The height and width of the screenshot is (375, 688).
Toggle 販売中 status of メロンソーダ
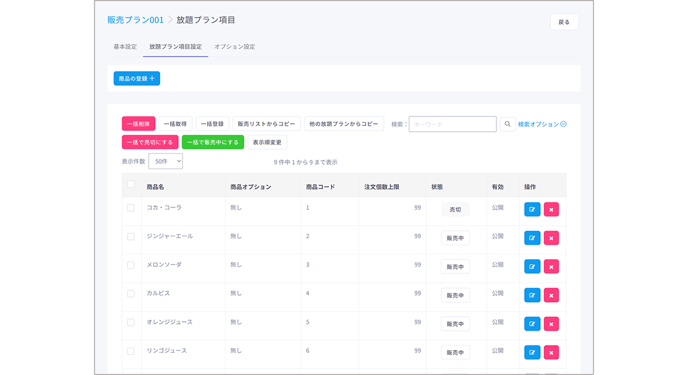point(455,267)
